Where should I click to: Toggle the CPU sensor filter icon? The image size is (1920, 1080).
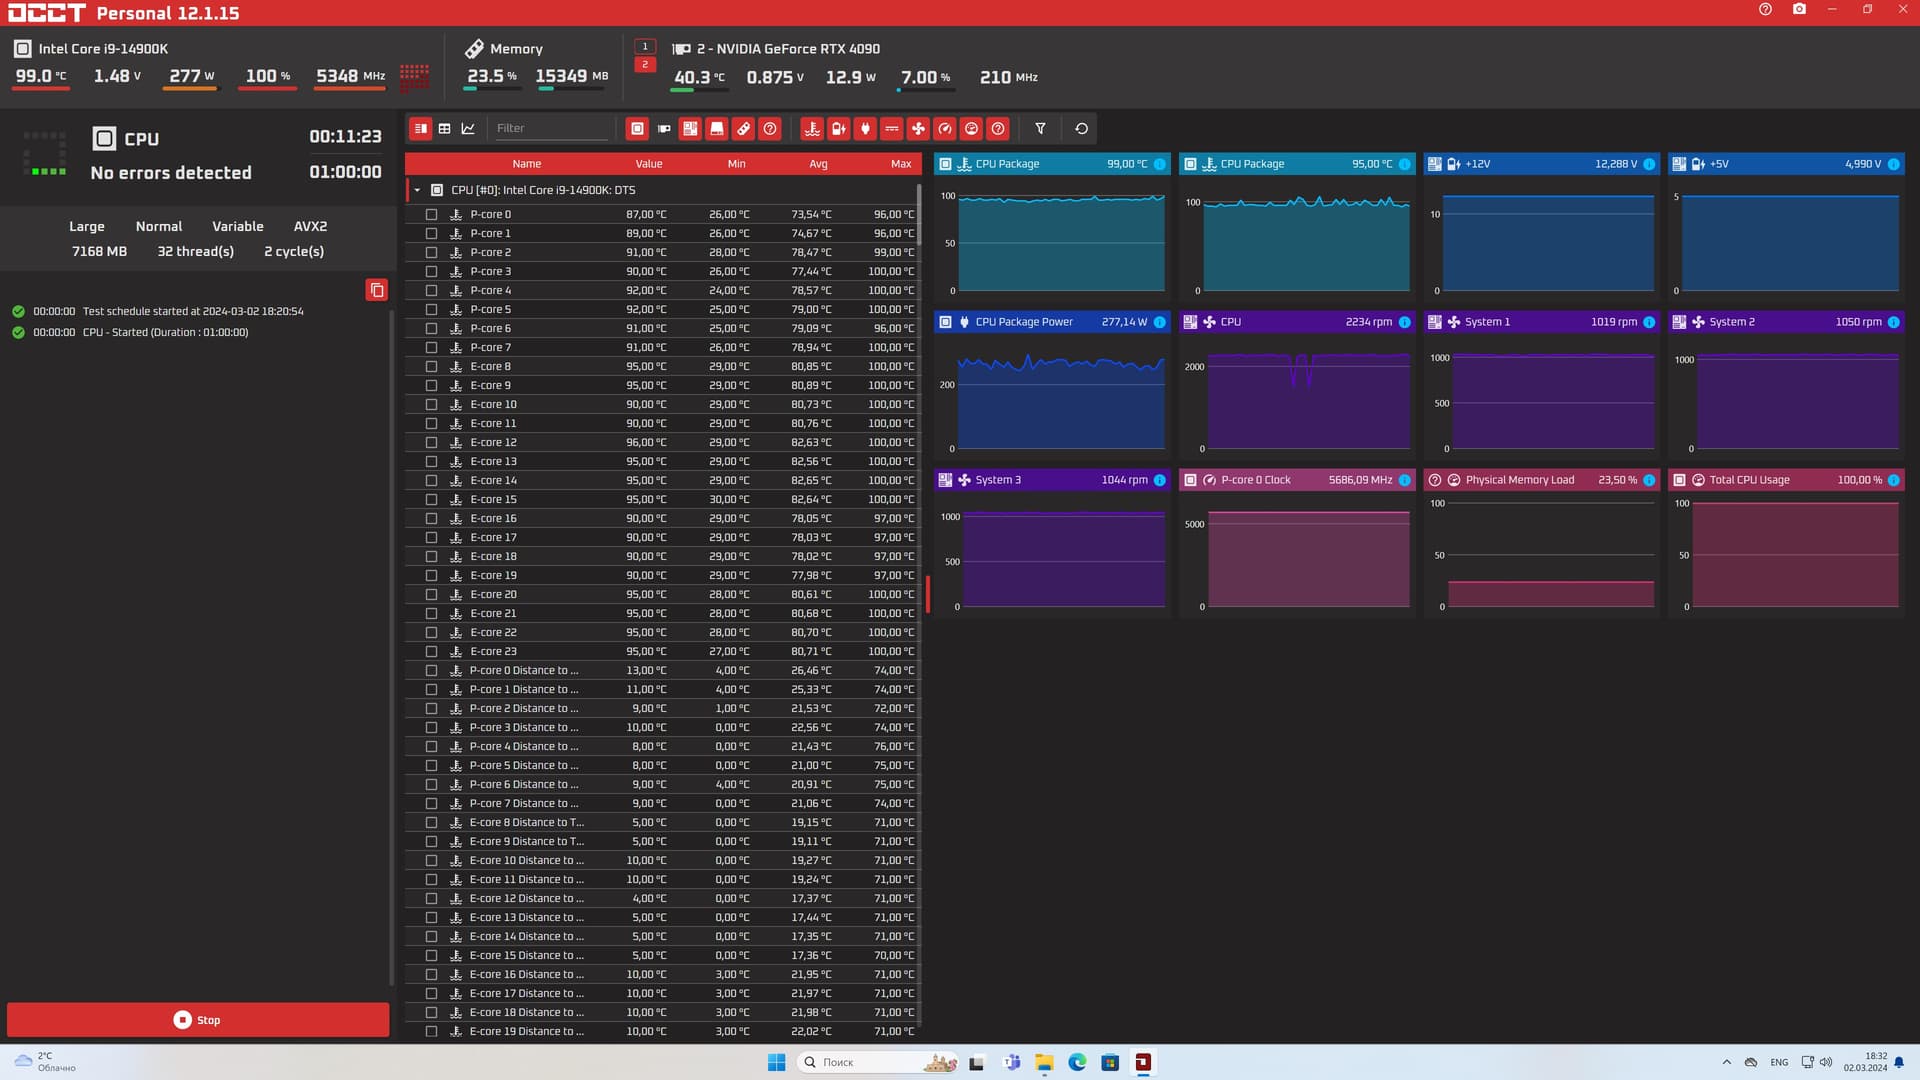637,128
